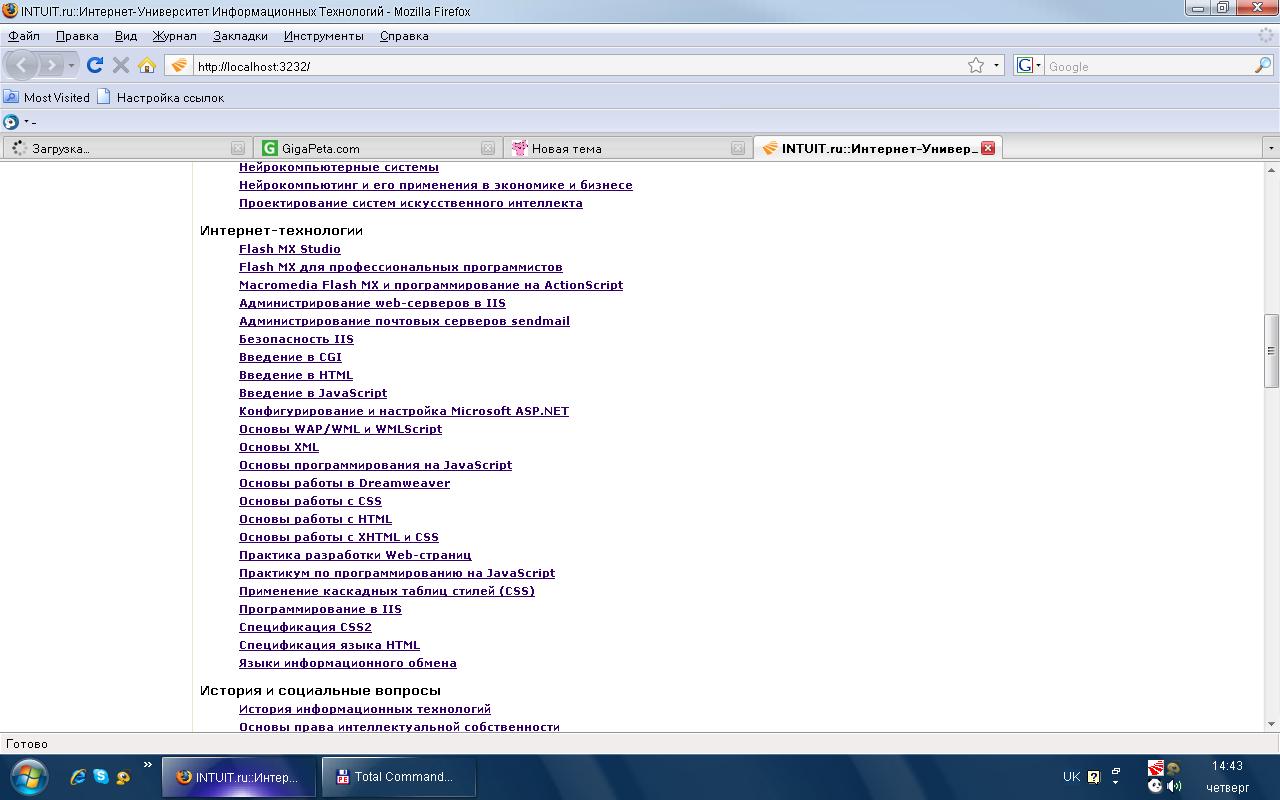Open Основы работы в Dreamweaver link
The image size is (1280, 800).
click(344, 483)
